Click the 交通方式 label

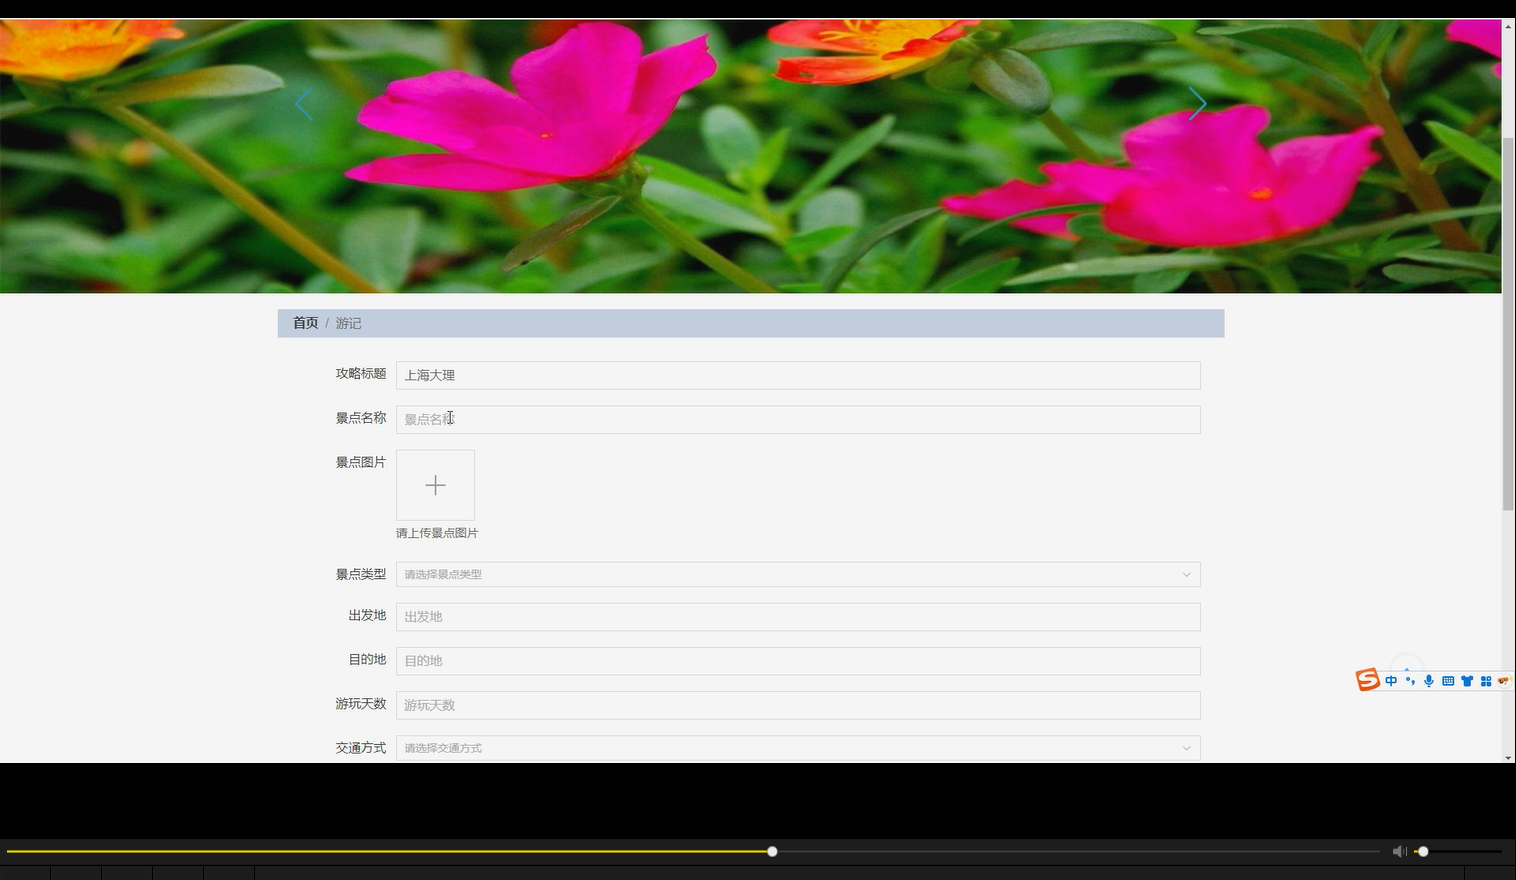[x=361, y=748]
